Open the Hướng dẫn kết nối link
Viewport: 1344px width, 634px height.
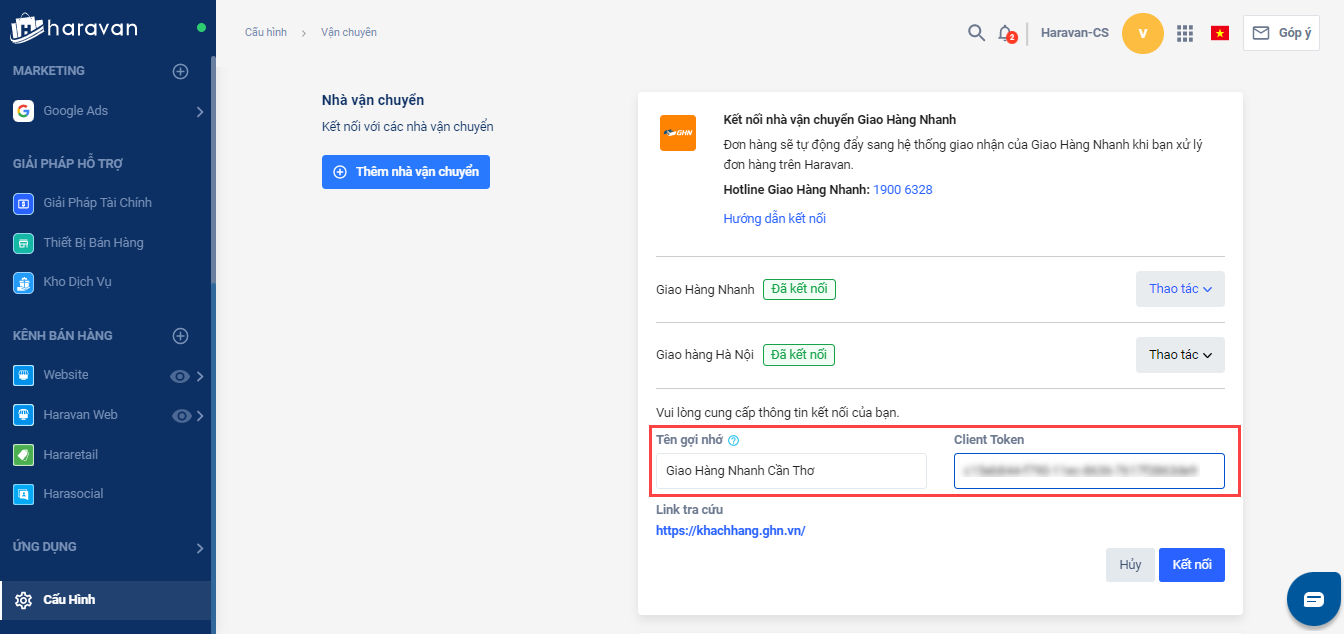[x=774, y=219]
